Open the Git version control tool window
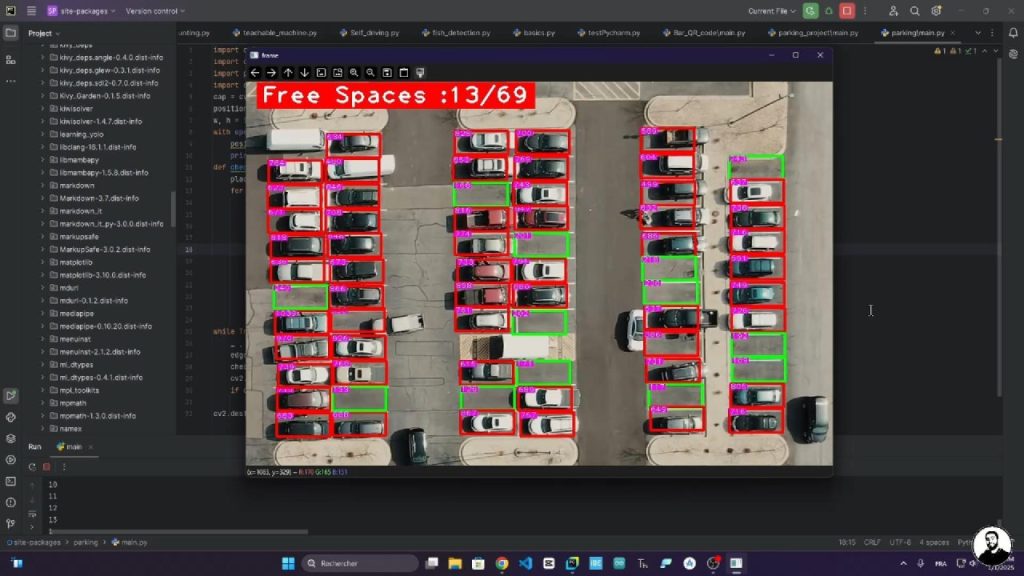This screenshot has width=1024, height=576. pyautogui.click(x=10, y=523)
